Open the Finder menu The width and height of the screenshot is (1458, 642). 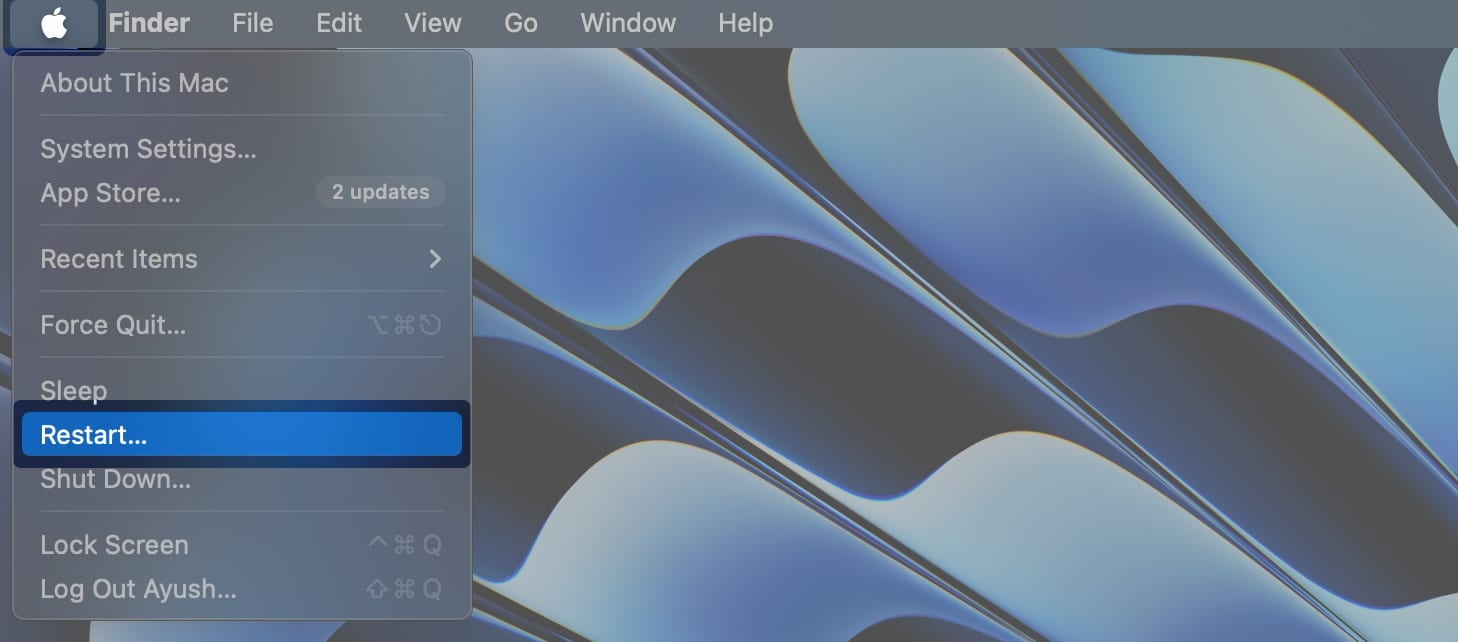149,23
